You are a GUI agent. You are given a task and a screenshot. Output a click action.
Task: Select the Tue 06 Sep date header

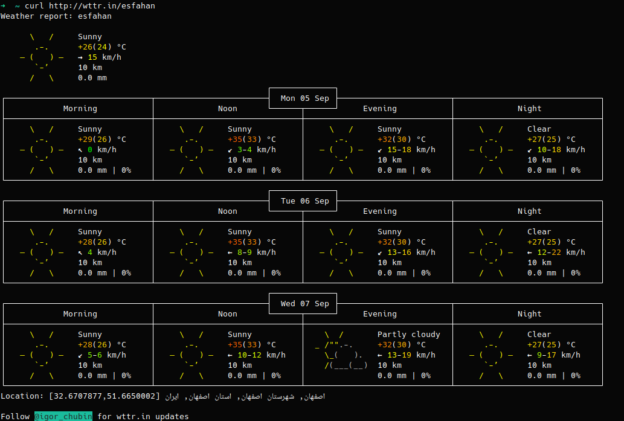click(304, 201)
